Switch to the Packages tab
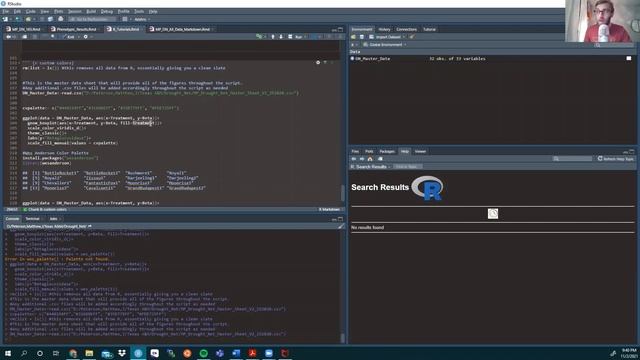Viewport: 640px width, 360px height. 387,151
